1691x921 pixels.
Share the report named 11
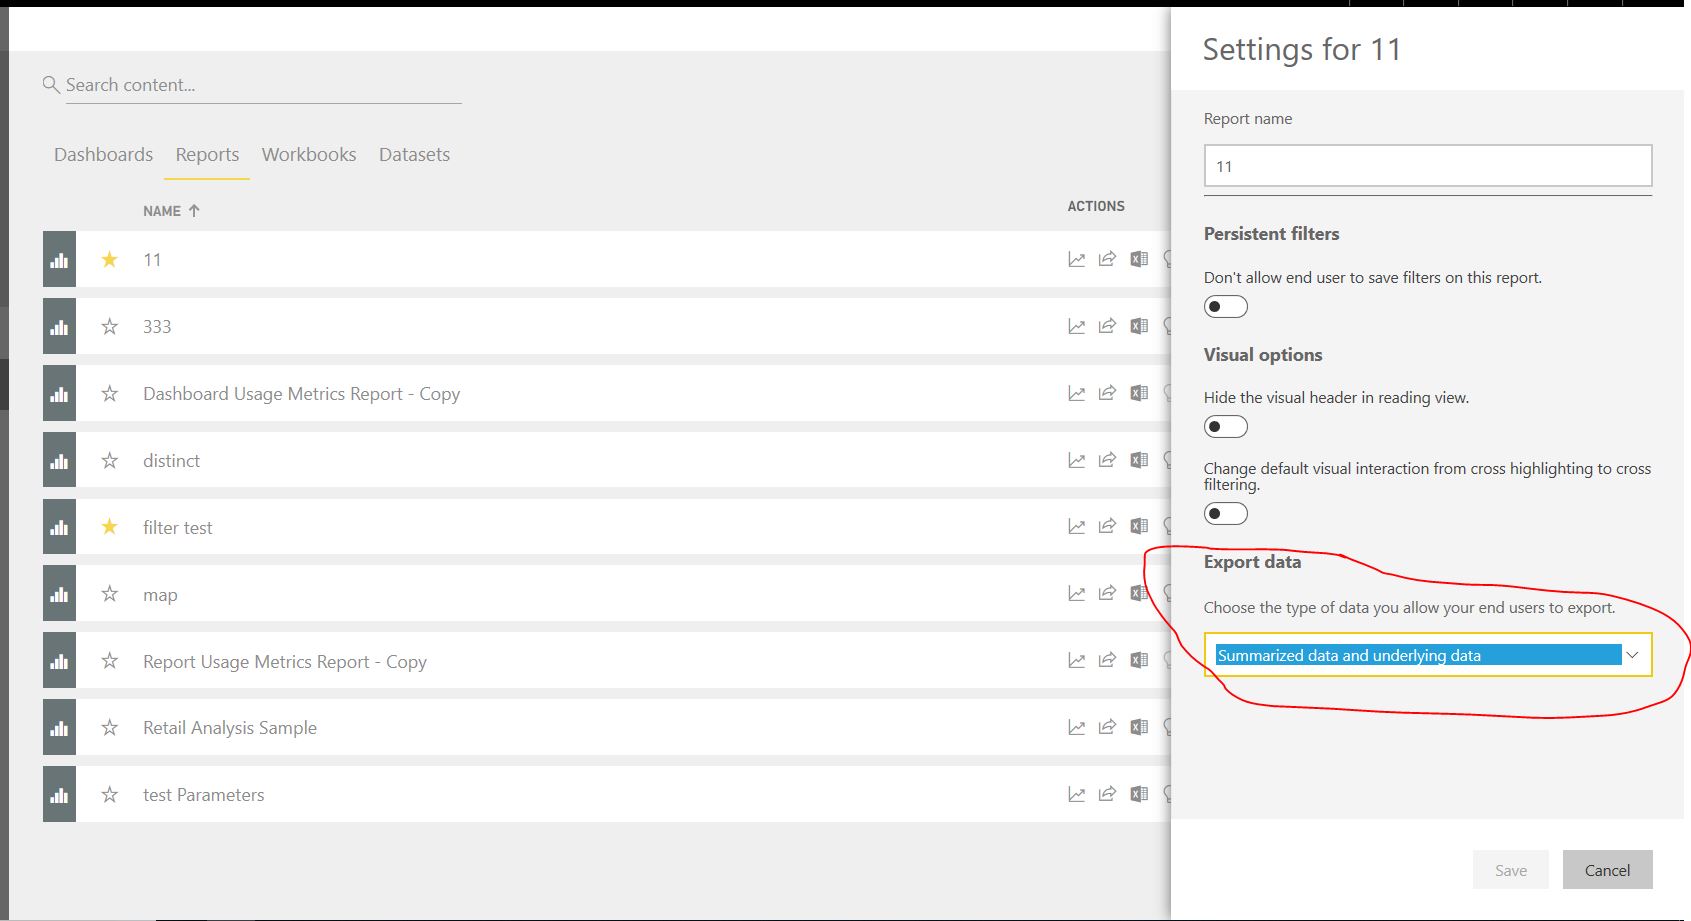1107,260
